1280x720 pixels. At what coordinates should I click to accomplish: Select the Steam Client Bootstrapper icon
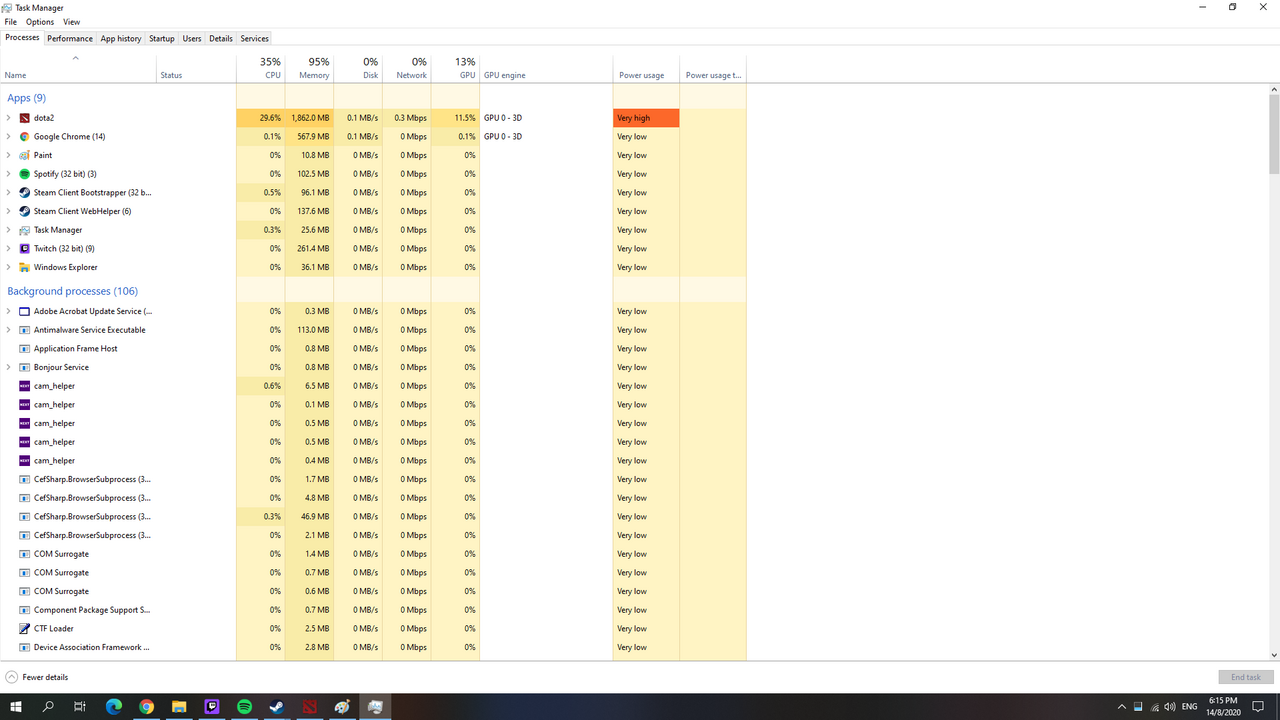point(25,193)
